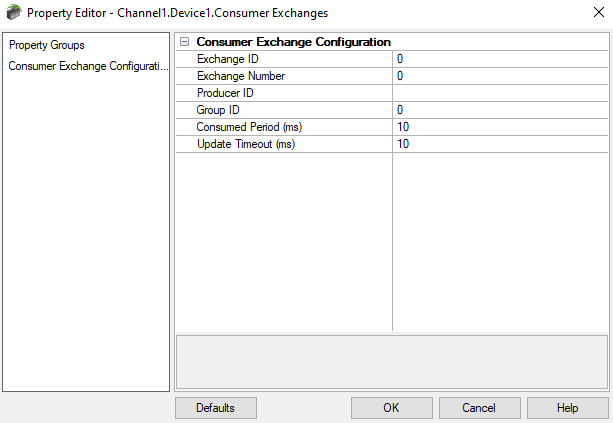Select the Consumed Period (ms) property label
Image resolution: width=613 pixels, height=423 pixels.
[x=249, y=127]
